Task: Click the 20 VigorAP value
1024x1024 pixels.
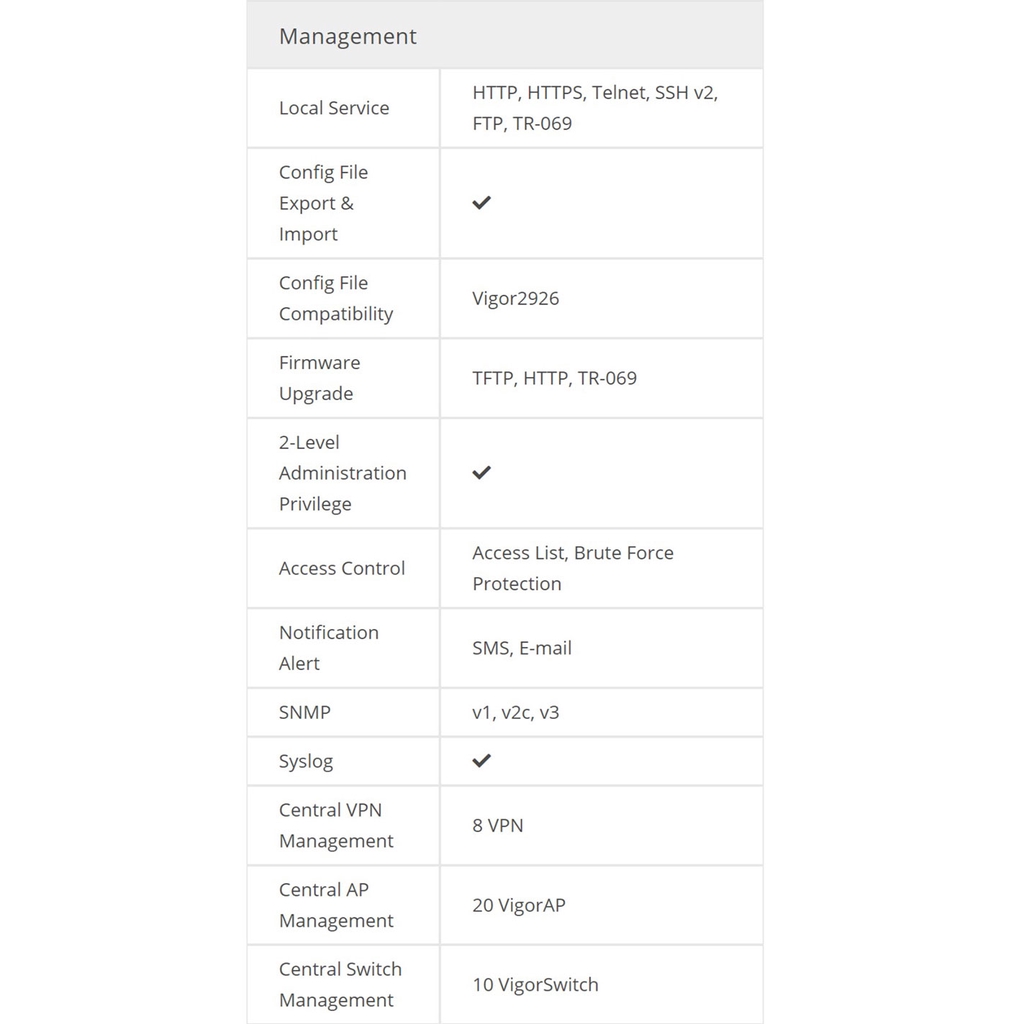Action: pyautogui.click(x=519, y=905)
